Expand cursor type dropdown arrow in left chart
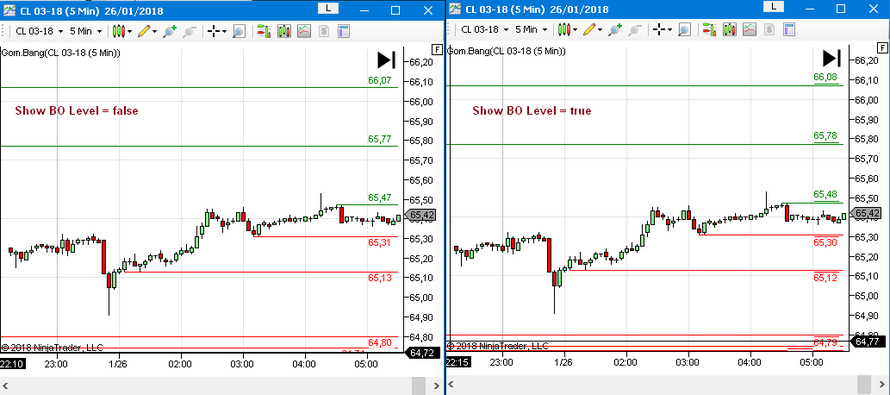This screenshot has width=890, height=395. (224, 31)
